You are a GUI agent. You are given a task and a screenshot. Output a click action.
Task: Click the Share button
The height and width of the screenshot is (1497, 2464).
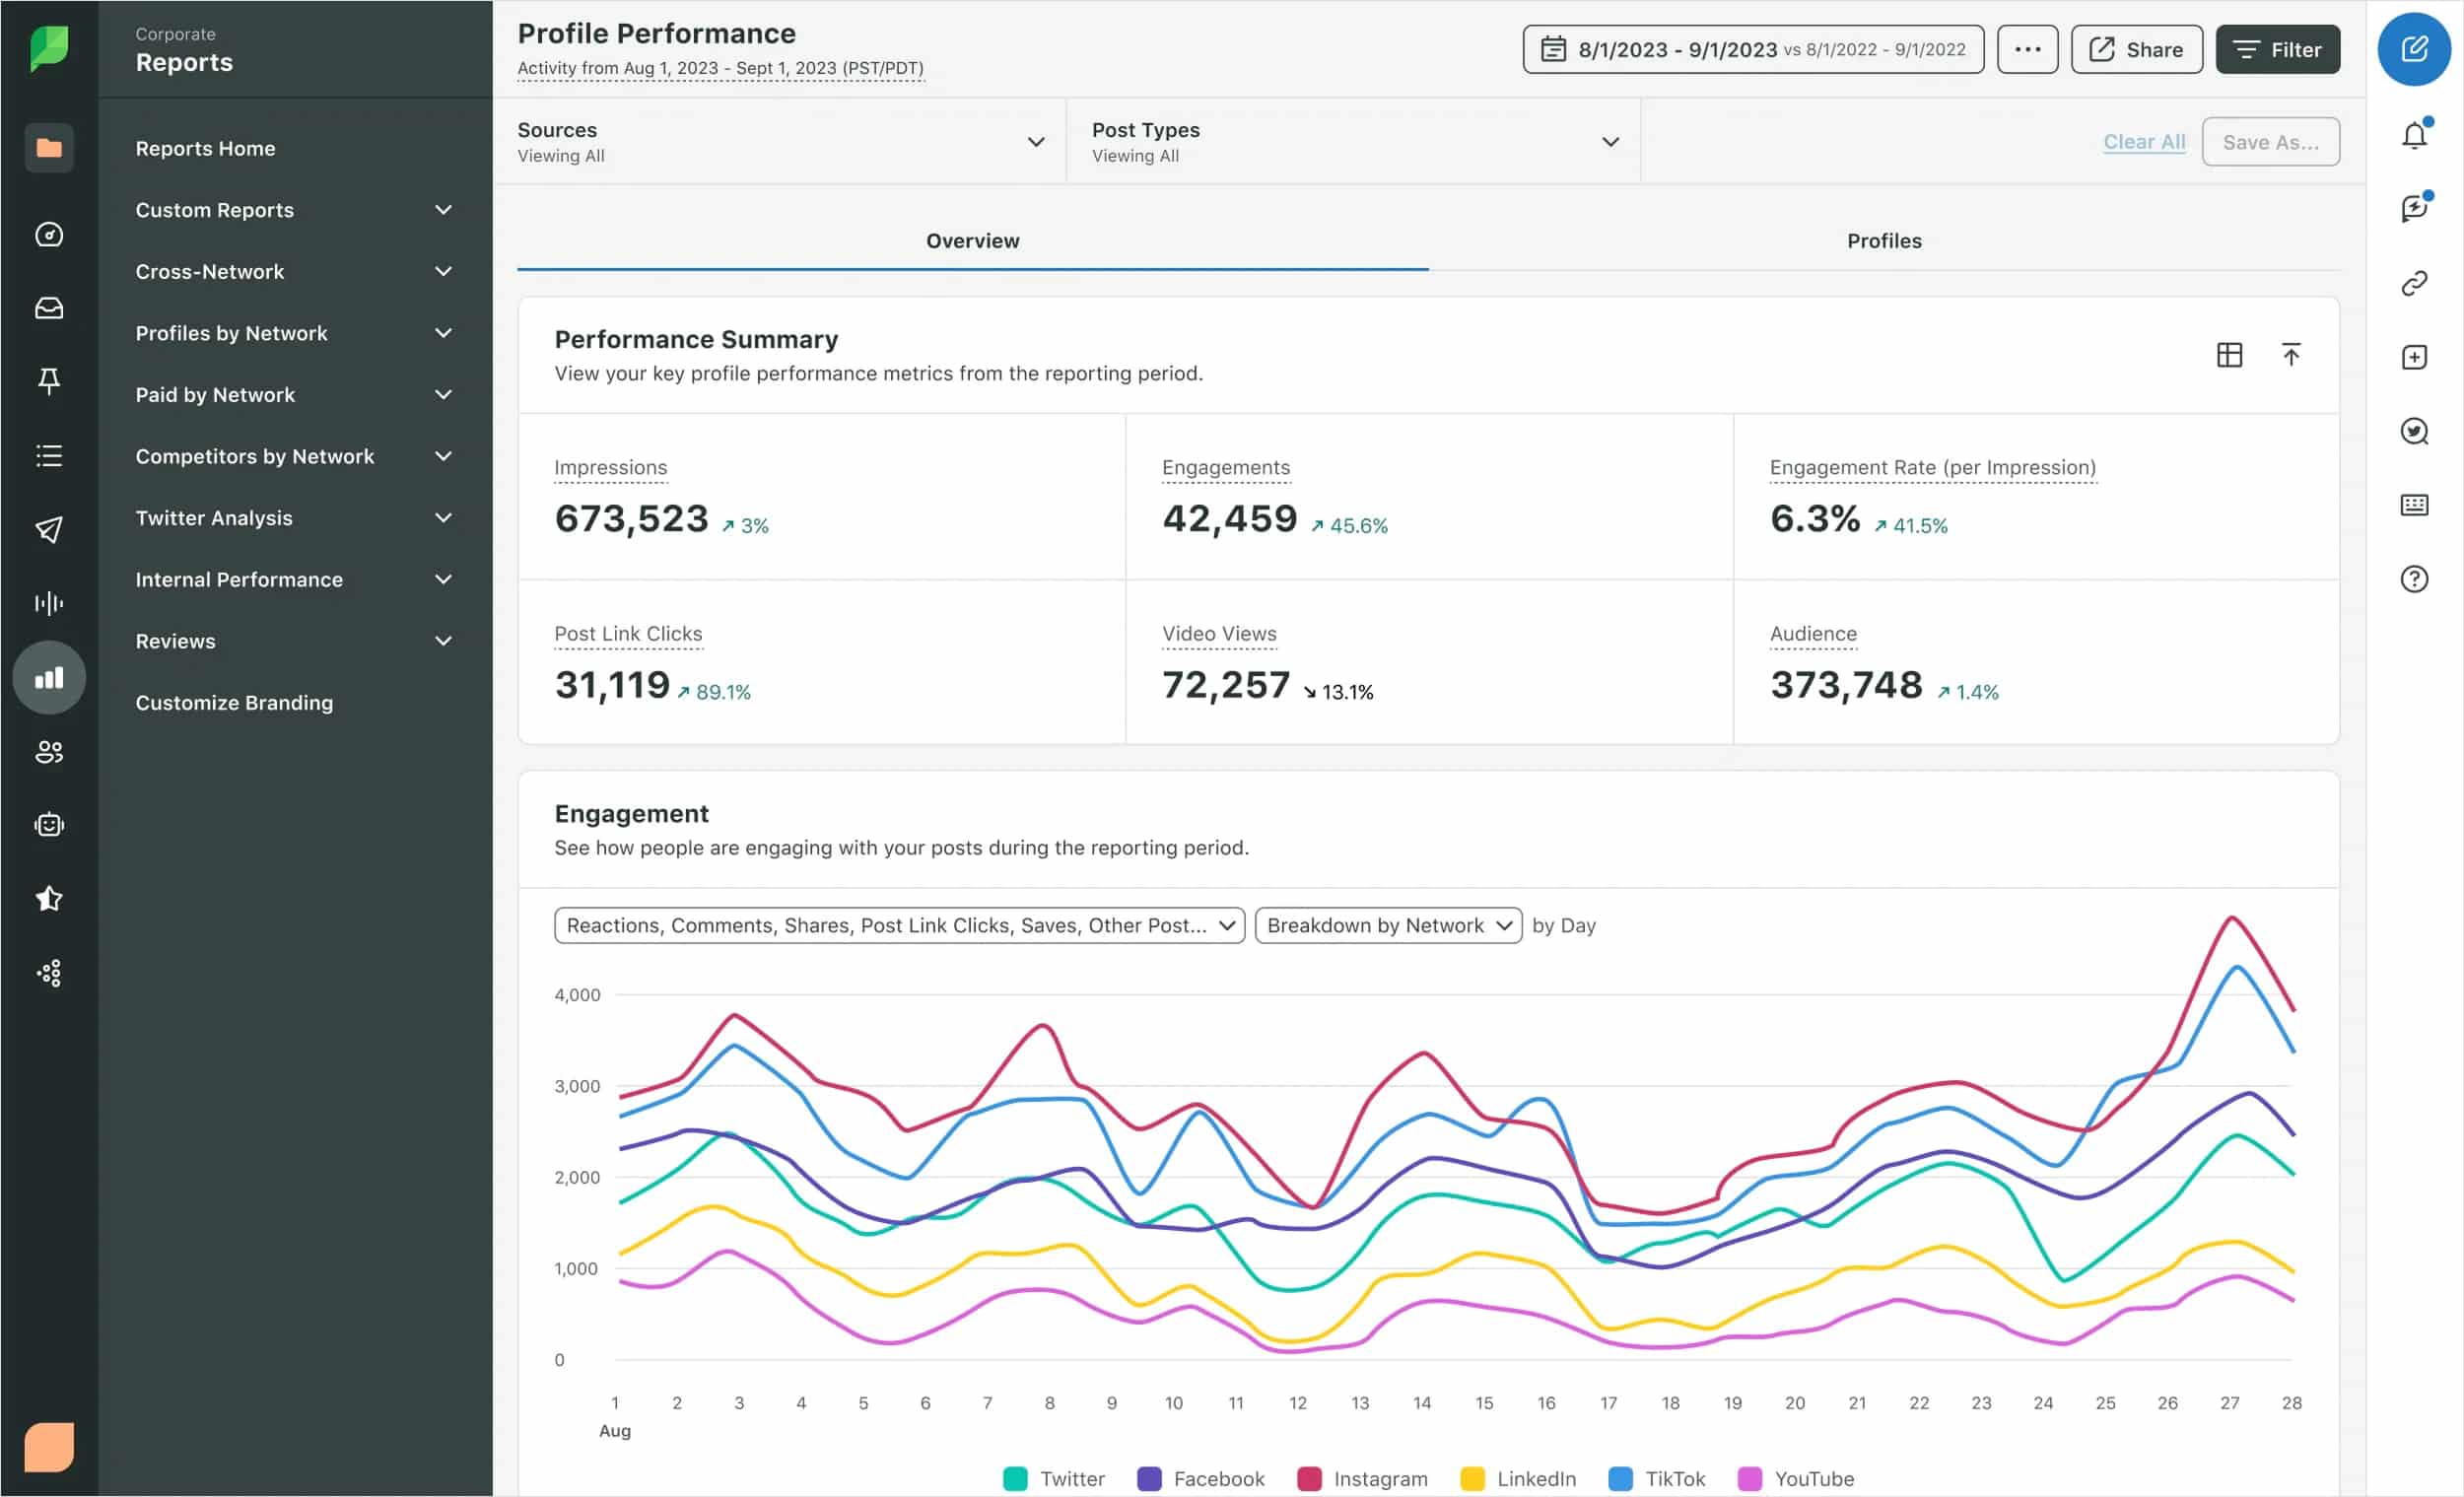tap(2136, 49)
